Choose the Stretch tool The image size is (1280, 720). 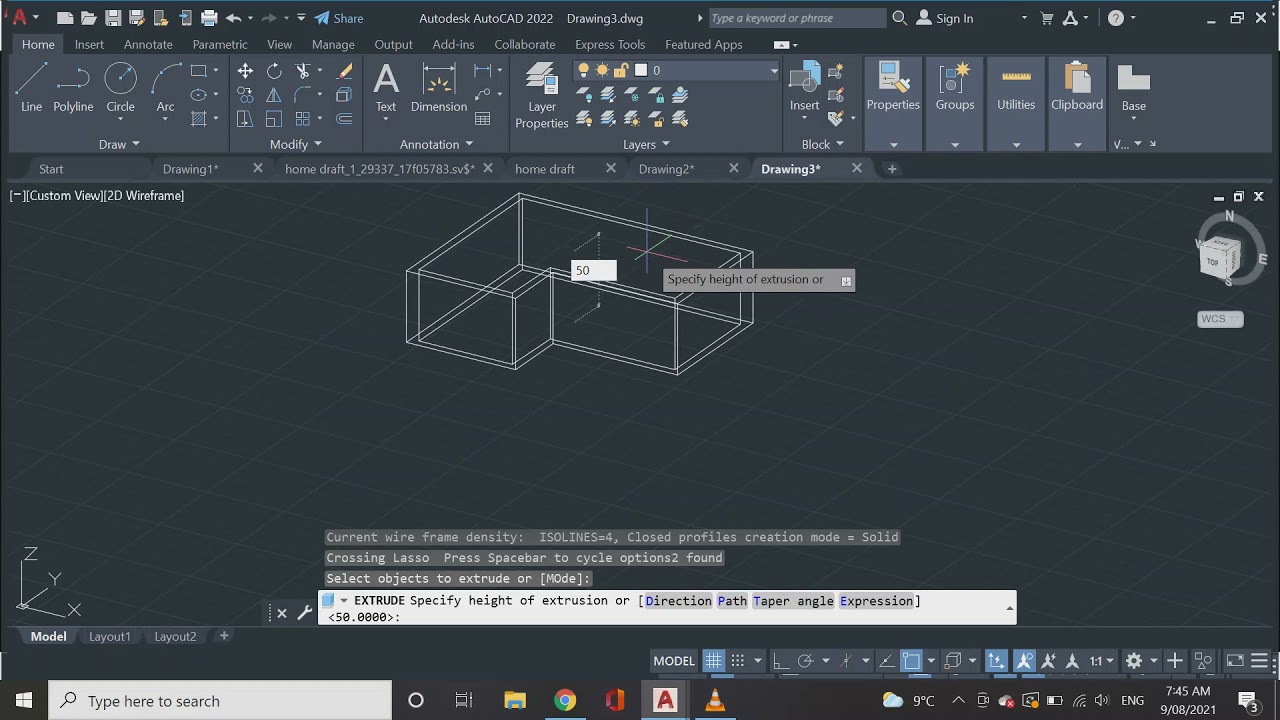click(245, 119)
